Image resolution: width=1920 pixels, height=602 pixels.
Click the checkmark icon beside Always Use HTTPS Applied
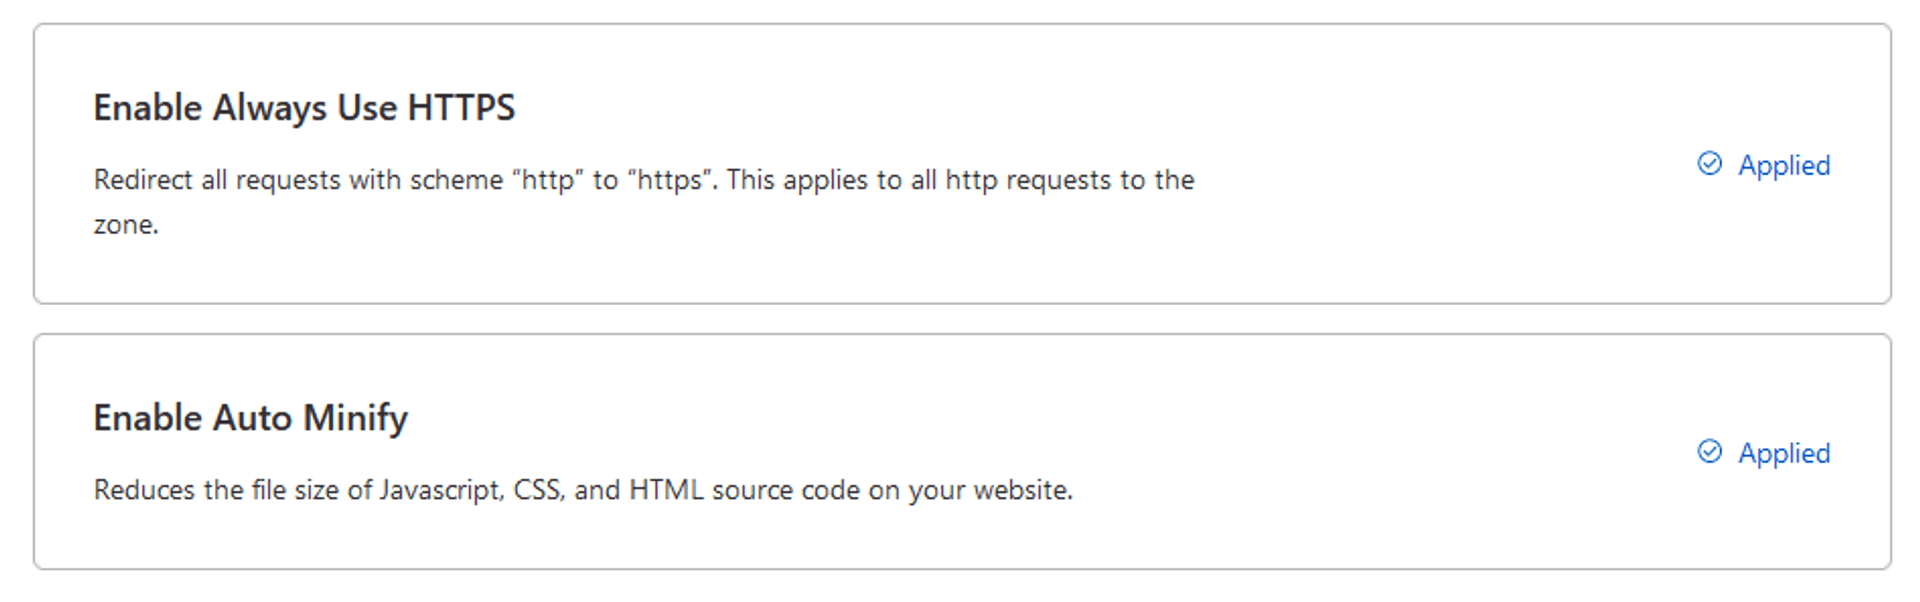(1711, 164)
